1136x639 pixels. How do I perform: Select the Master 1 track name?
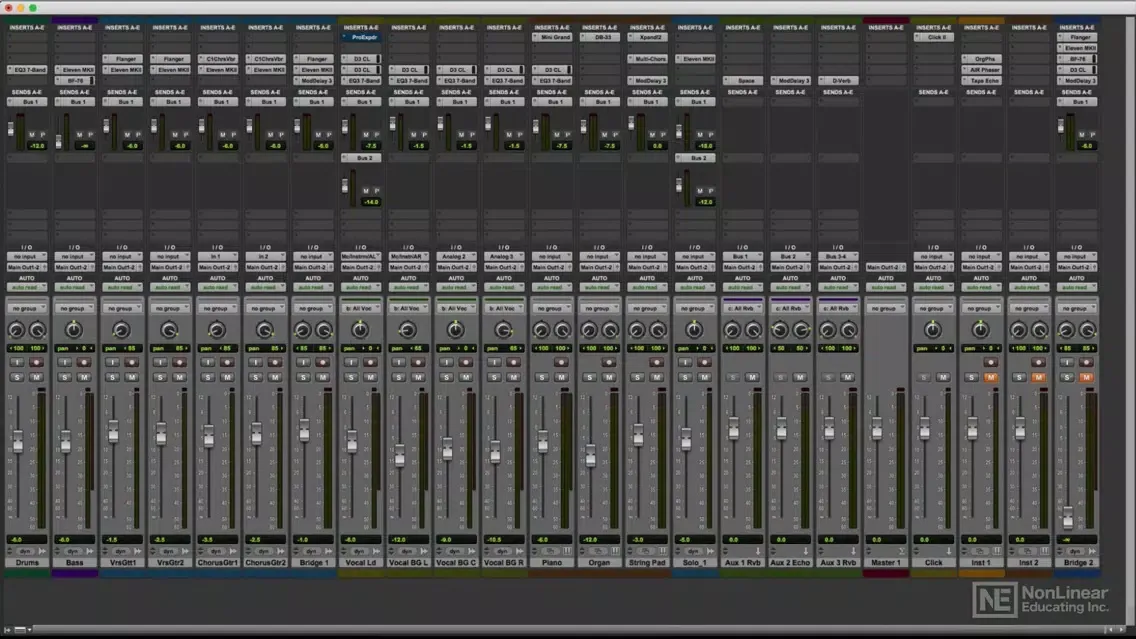point(885,563)
